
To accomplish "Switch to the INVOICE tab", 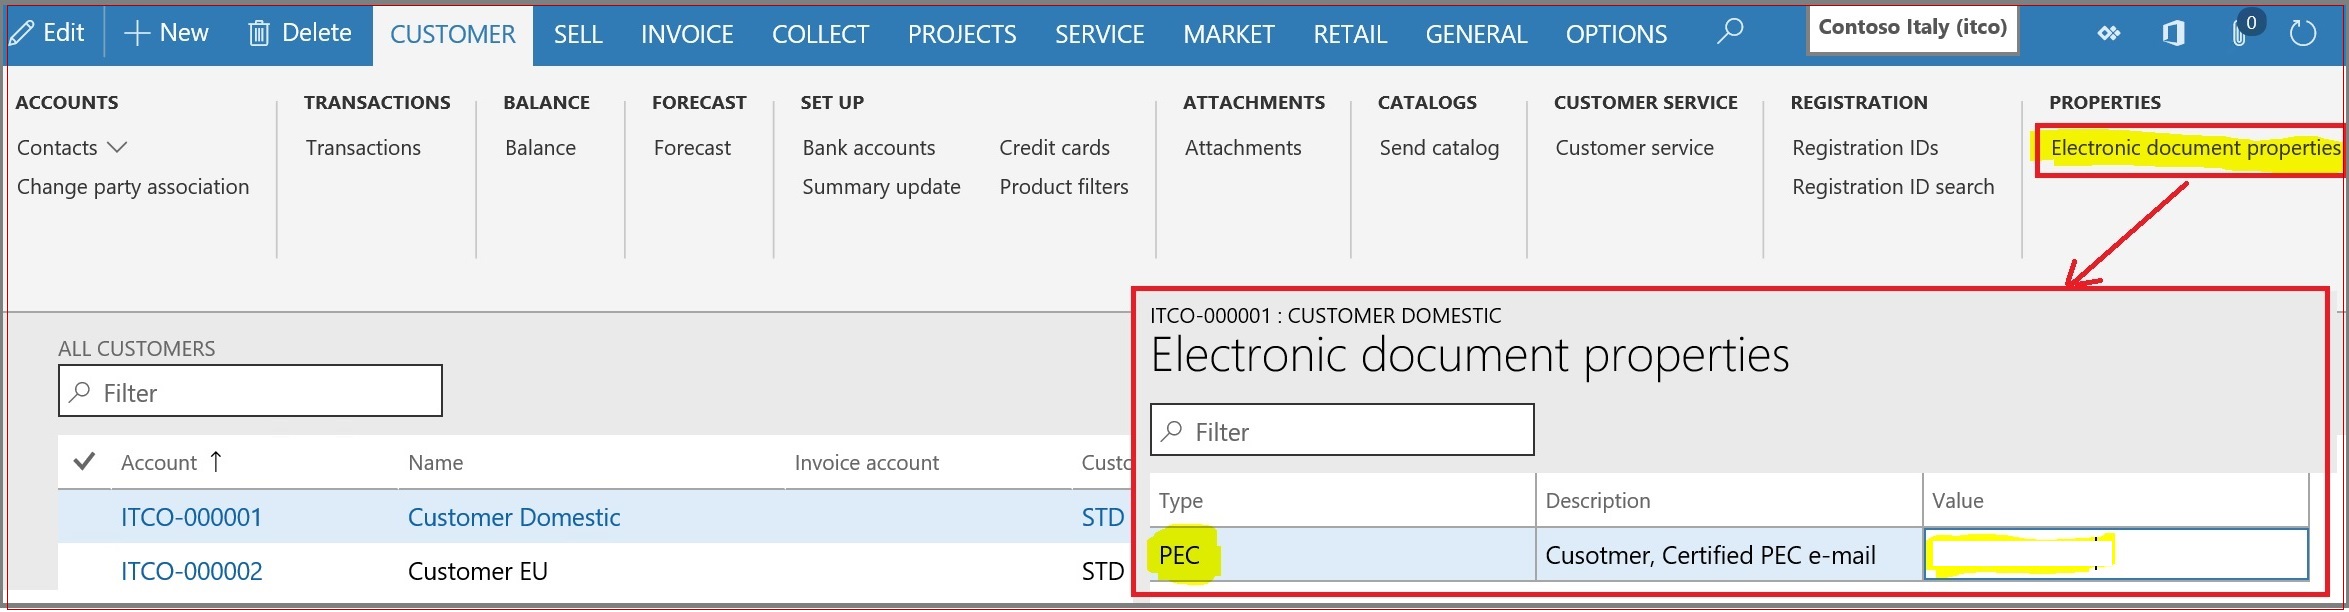I will click(x=687, y=34).
